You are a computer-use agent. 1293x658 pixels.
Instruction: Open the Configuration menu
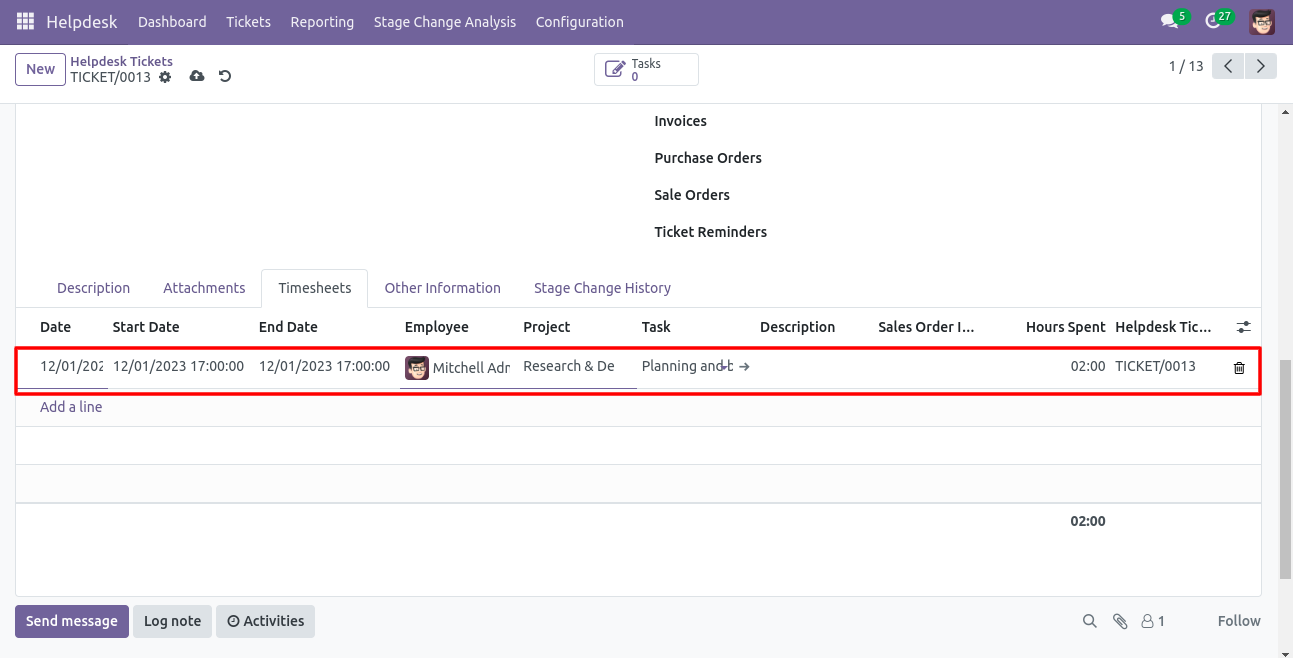click(x=579, y=21)
